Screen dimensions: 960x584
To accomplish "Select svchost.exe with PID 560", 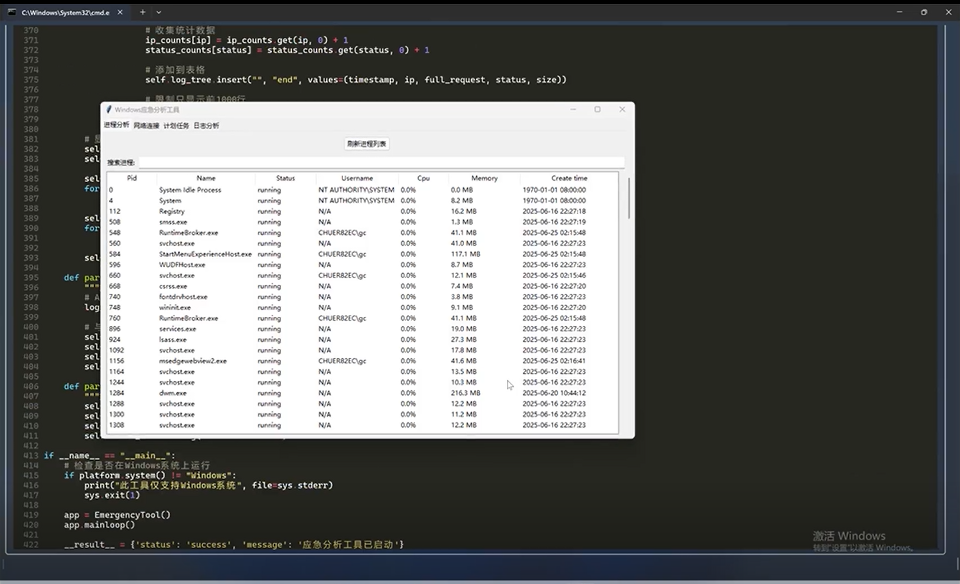I will tap(362, 244).
